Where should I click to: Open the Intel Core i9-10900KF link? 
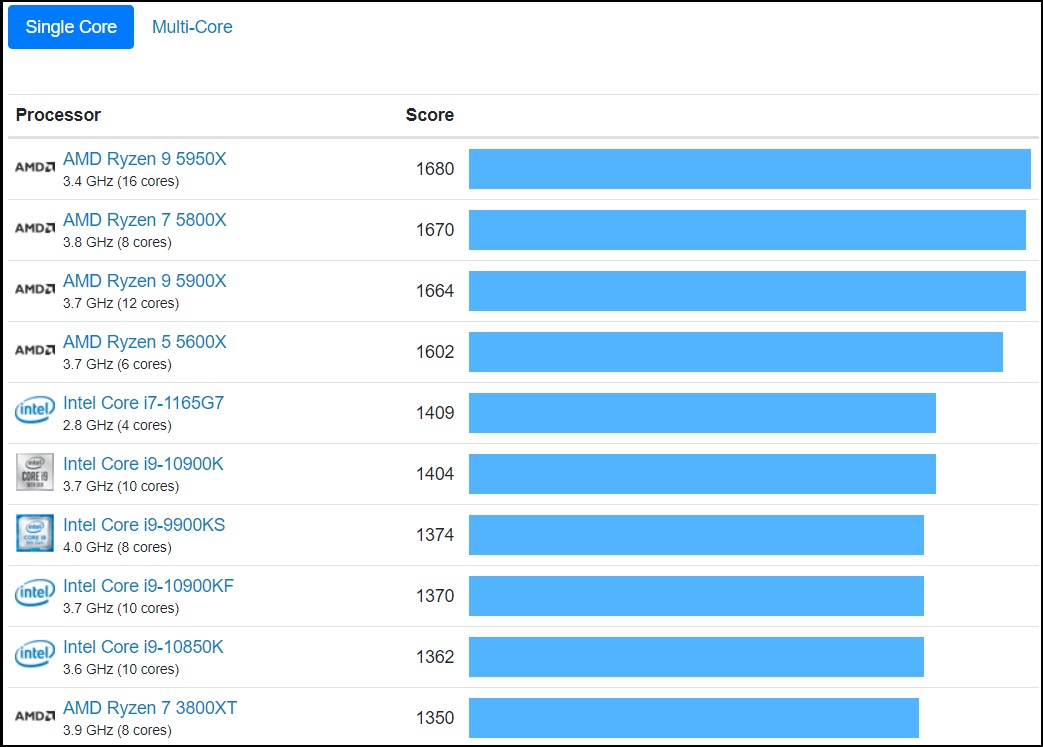pyautogui.click(x=148, y=586)
